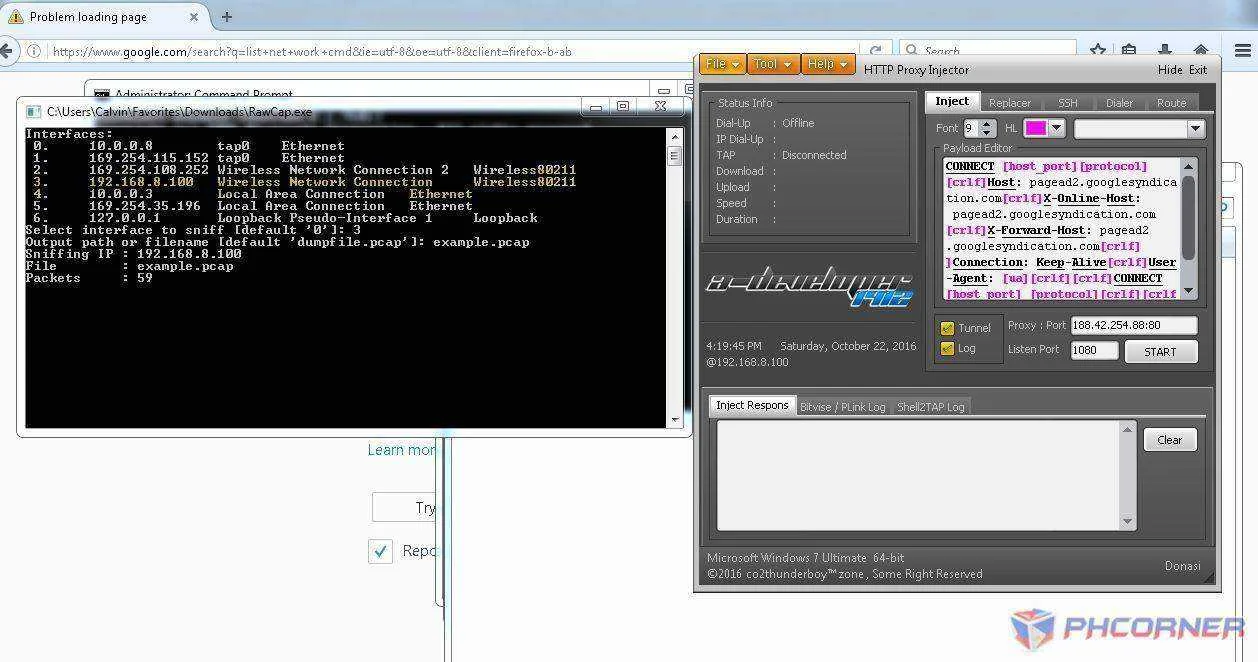Open a new Firefox tab

pos(227,17)
